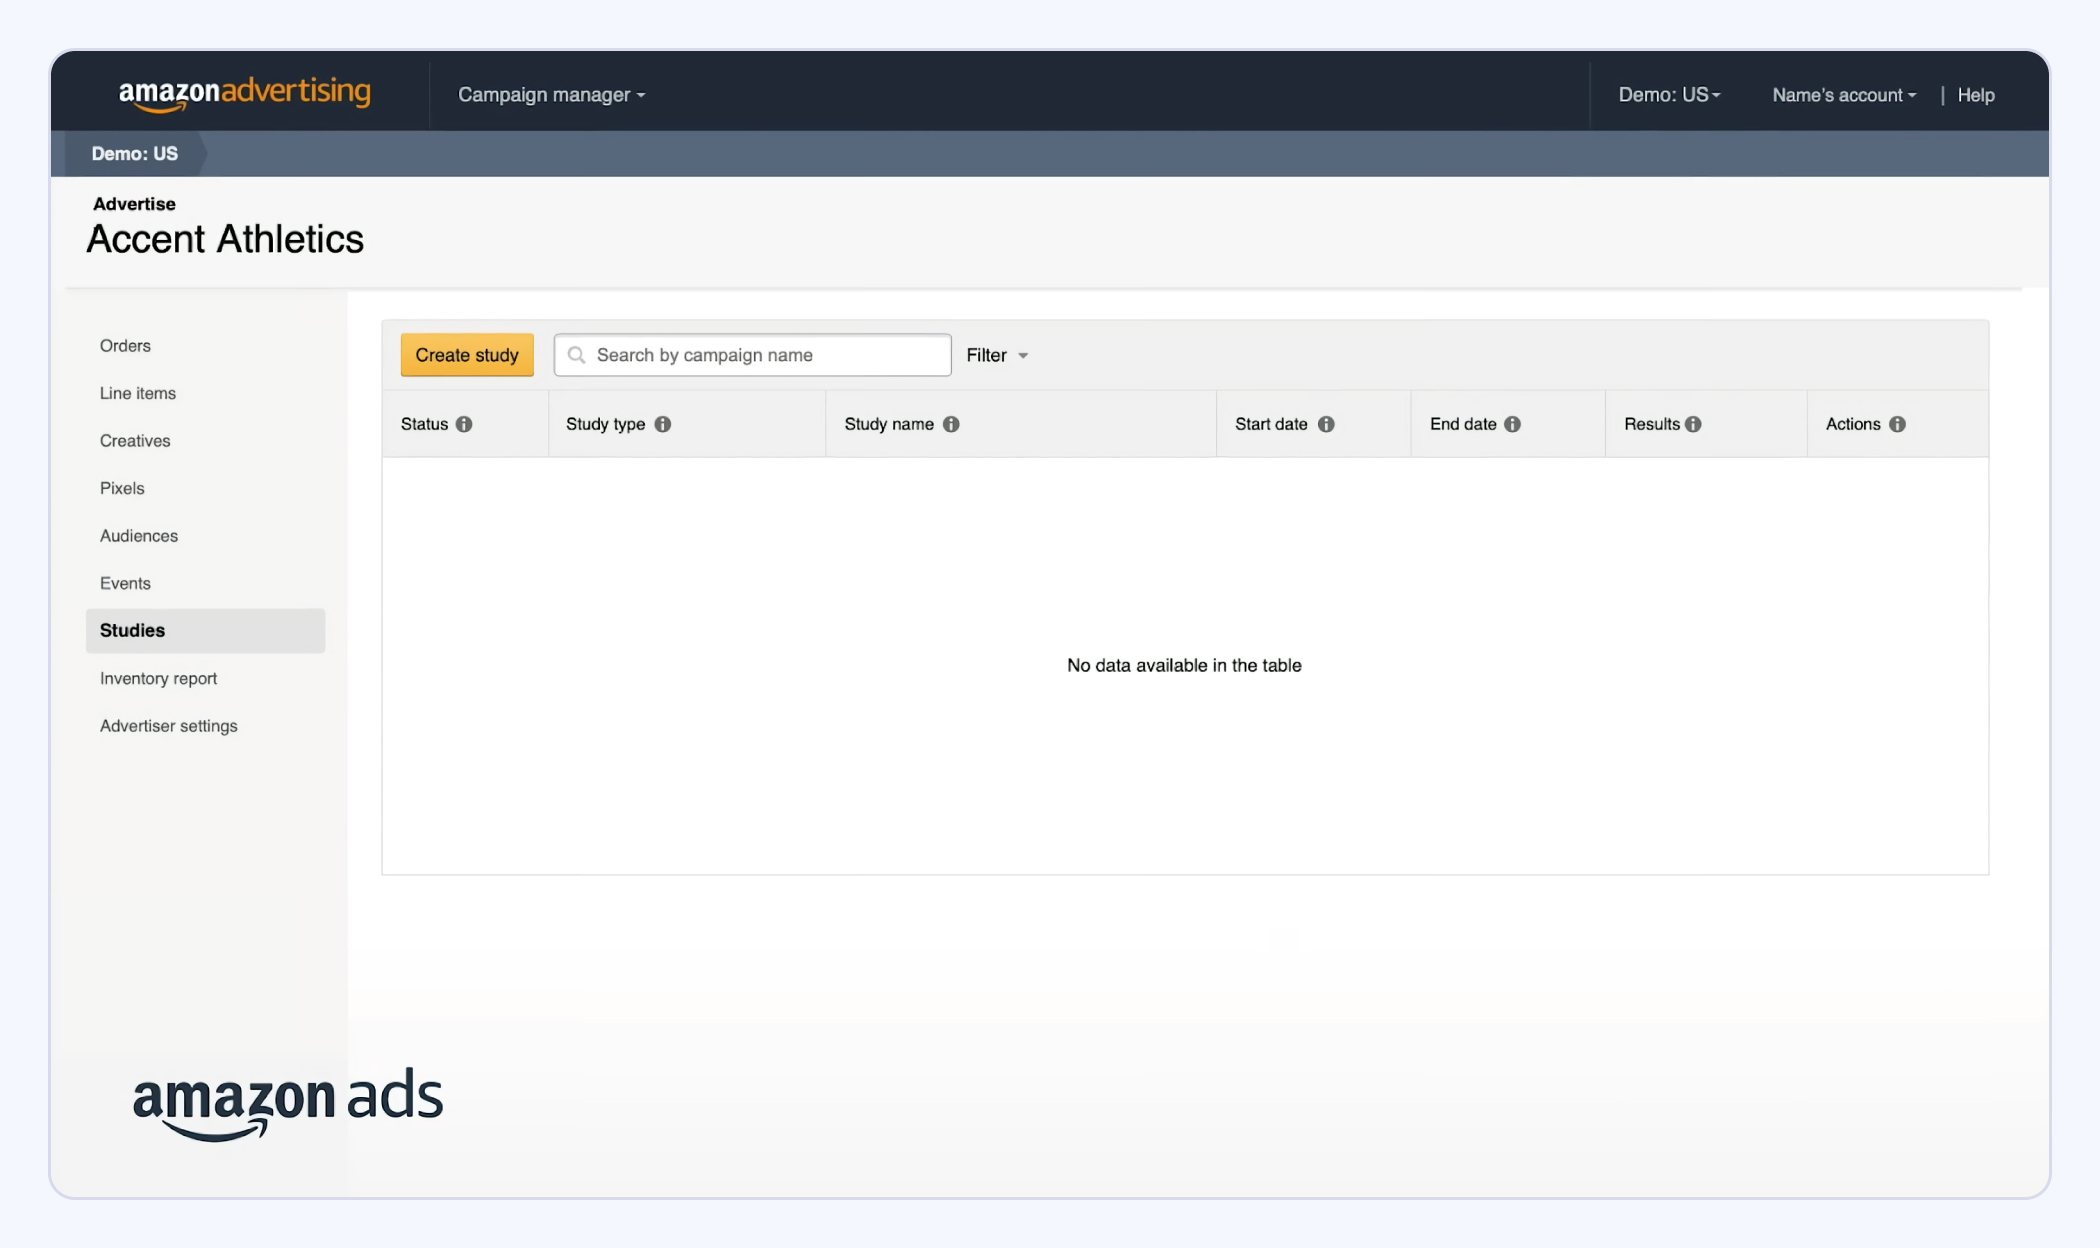The height and width of the screenshot is (1248, 2100).
Task: Open the Line items menu item
Action: pyautogui.click(x=138, y=394)
